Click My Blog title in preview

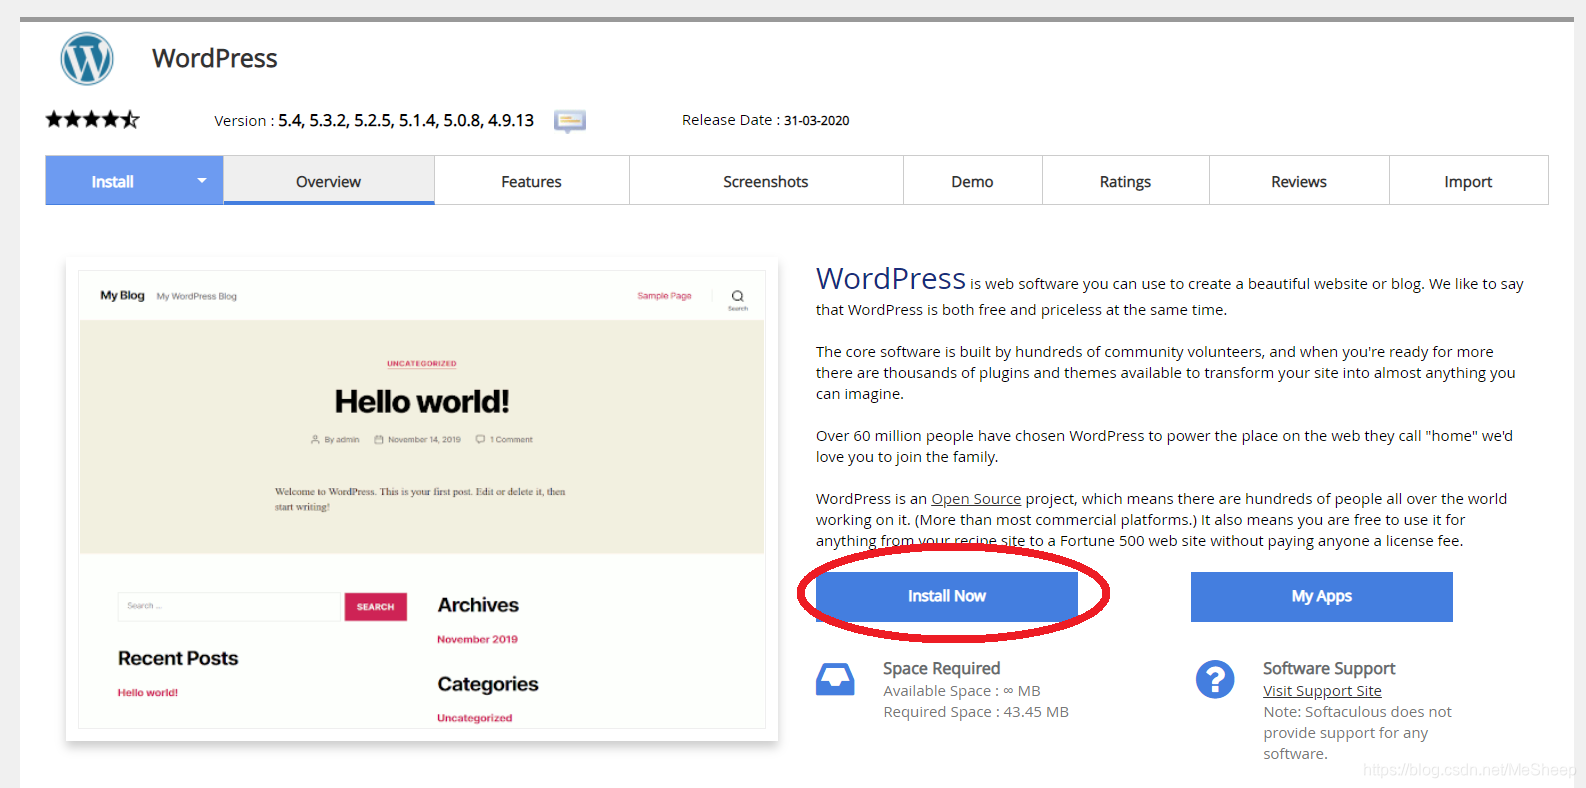click(122, 296)
